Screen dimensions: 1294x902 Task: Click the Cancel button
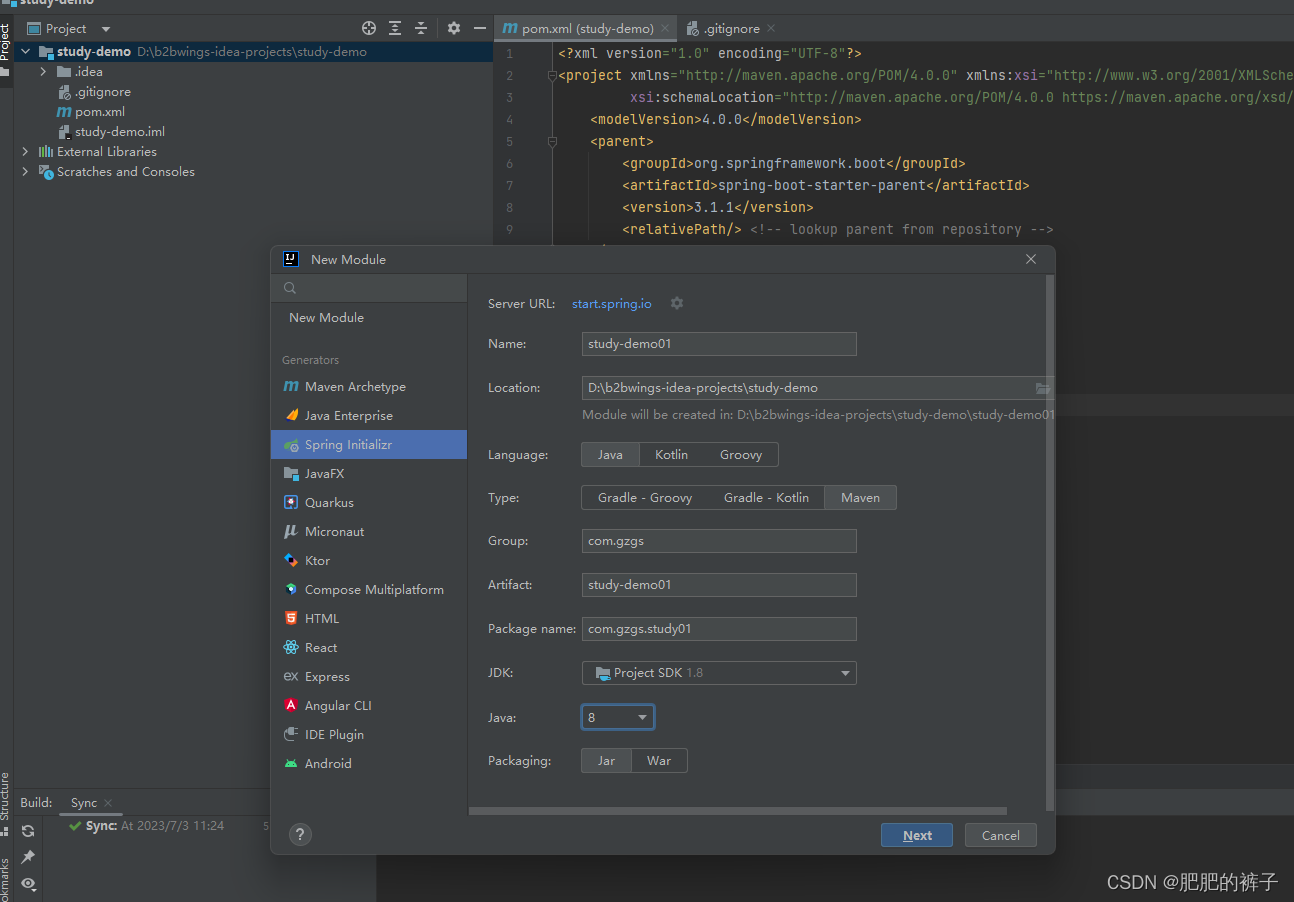point(1001,835)
